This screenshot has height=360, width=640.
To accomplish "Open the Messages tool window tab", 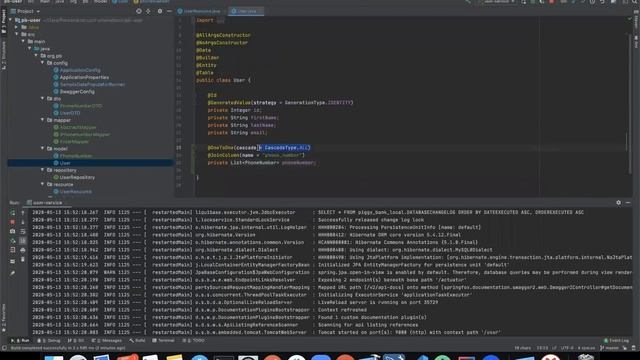I will pyautogui.click(x=107, y=340).
